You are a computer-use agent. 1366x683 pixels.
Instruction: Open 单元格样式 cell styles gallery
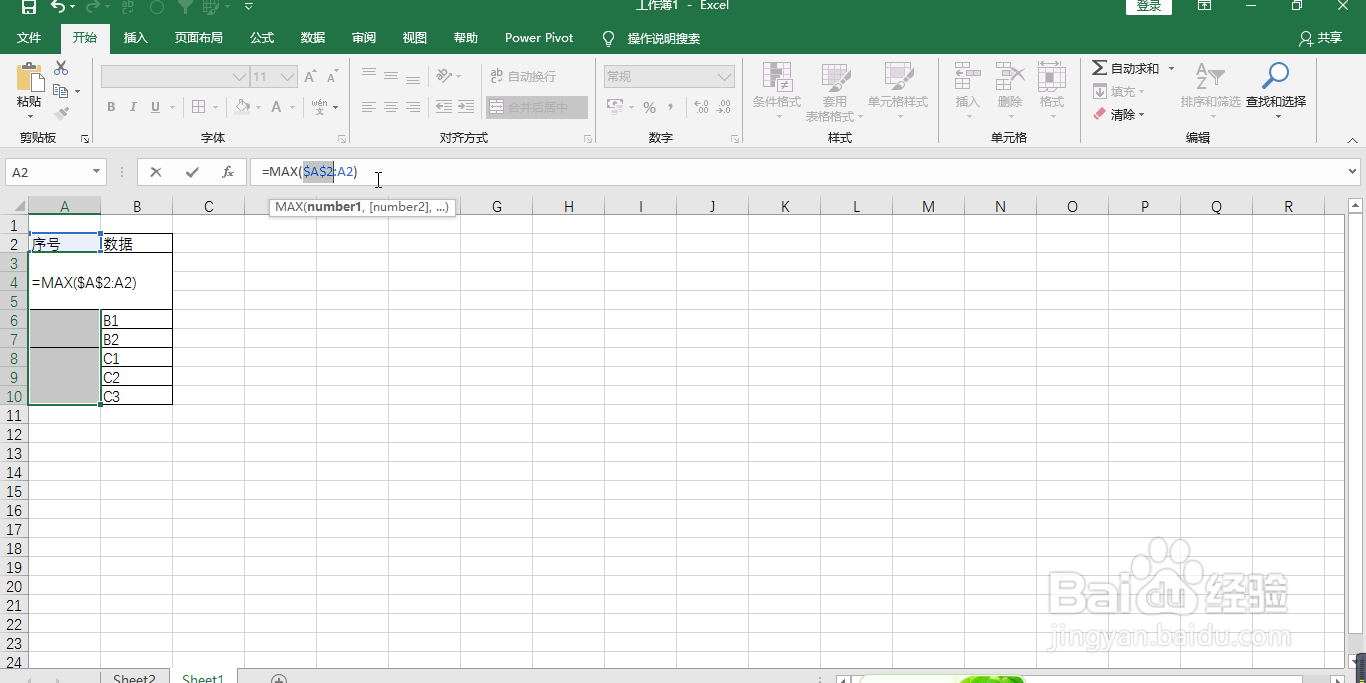coord(898,91)
